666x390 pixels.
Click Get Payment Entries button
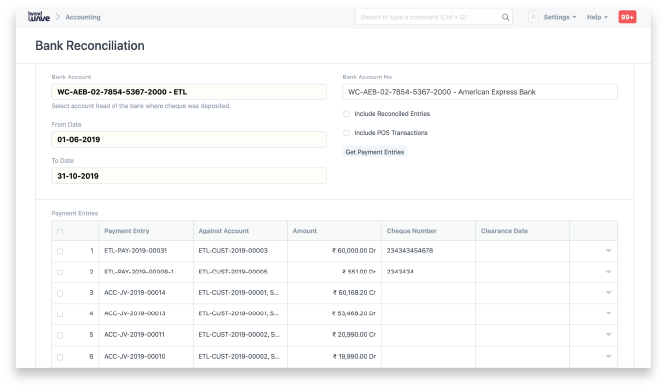coord(375,152)
